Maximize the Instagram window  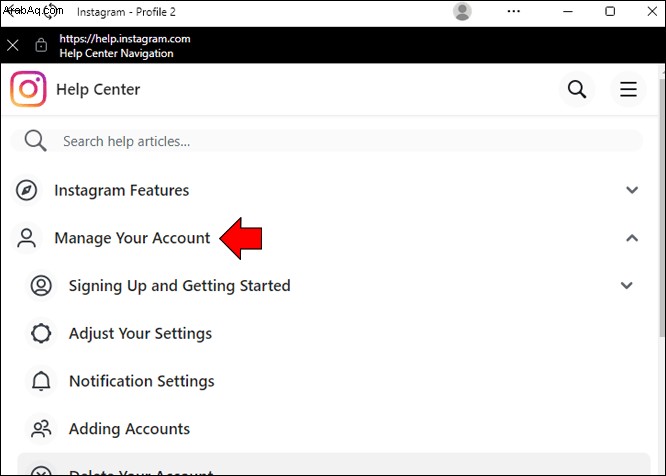coord(610,11)
